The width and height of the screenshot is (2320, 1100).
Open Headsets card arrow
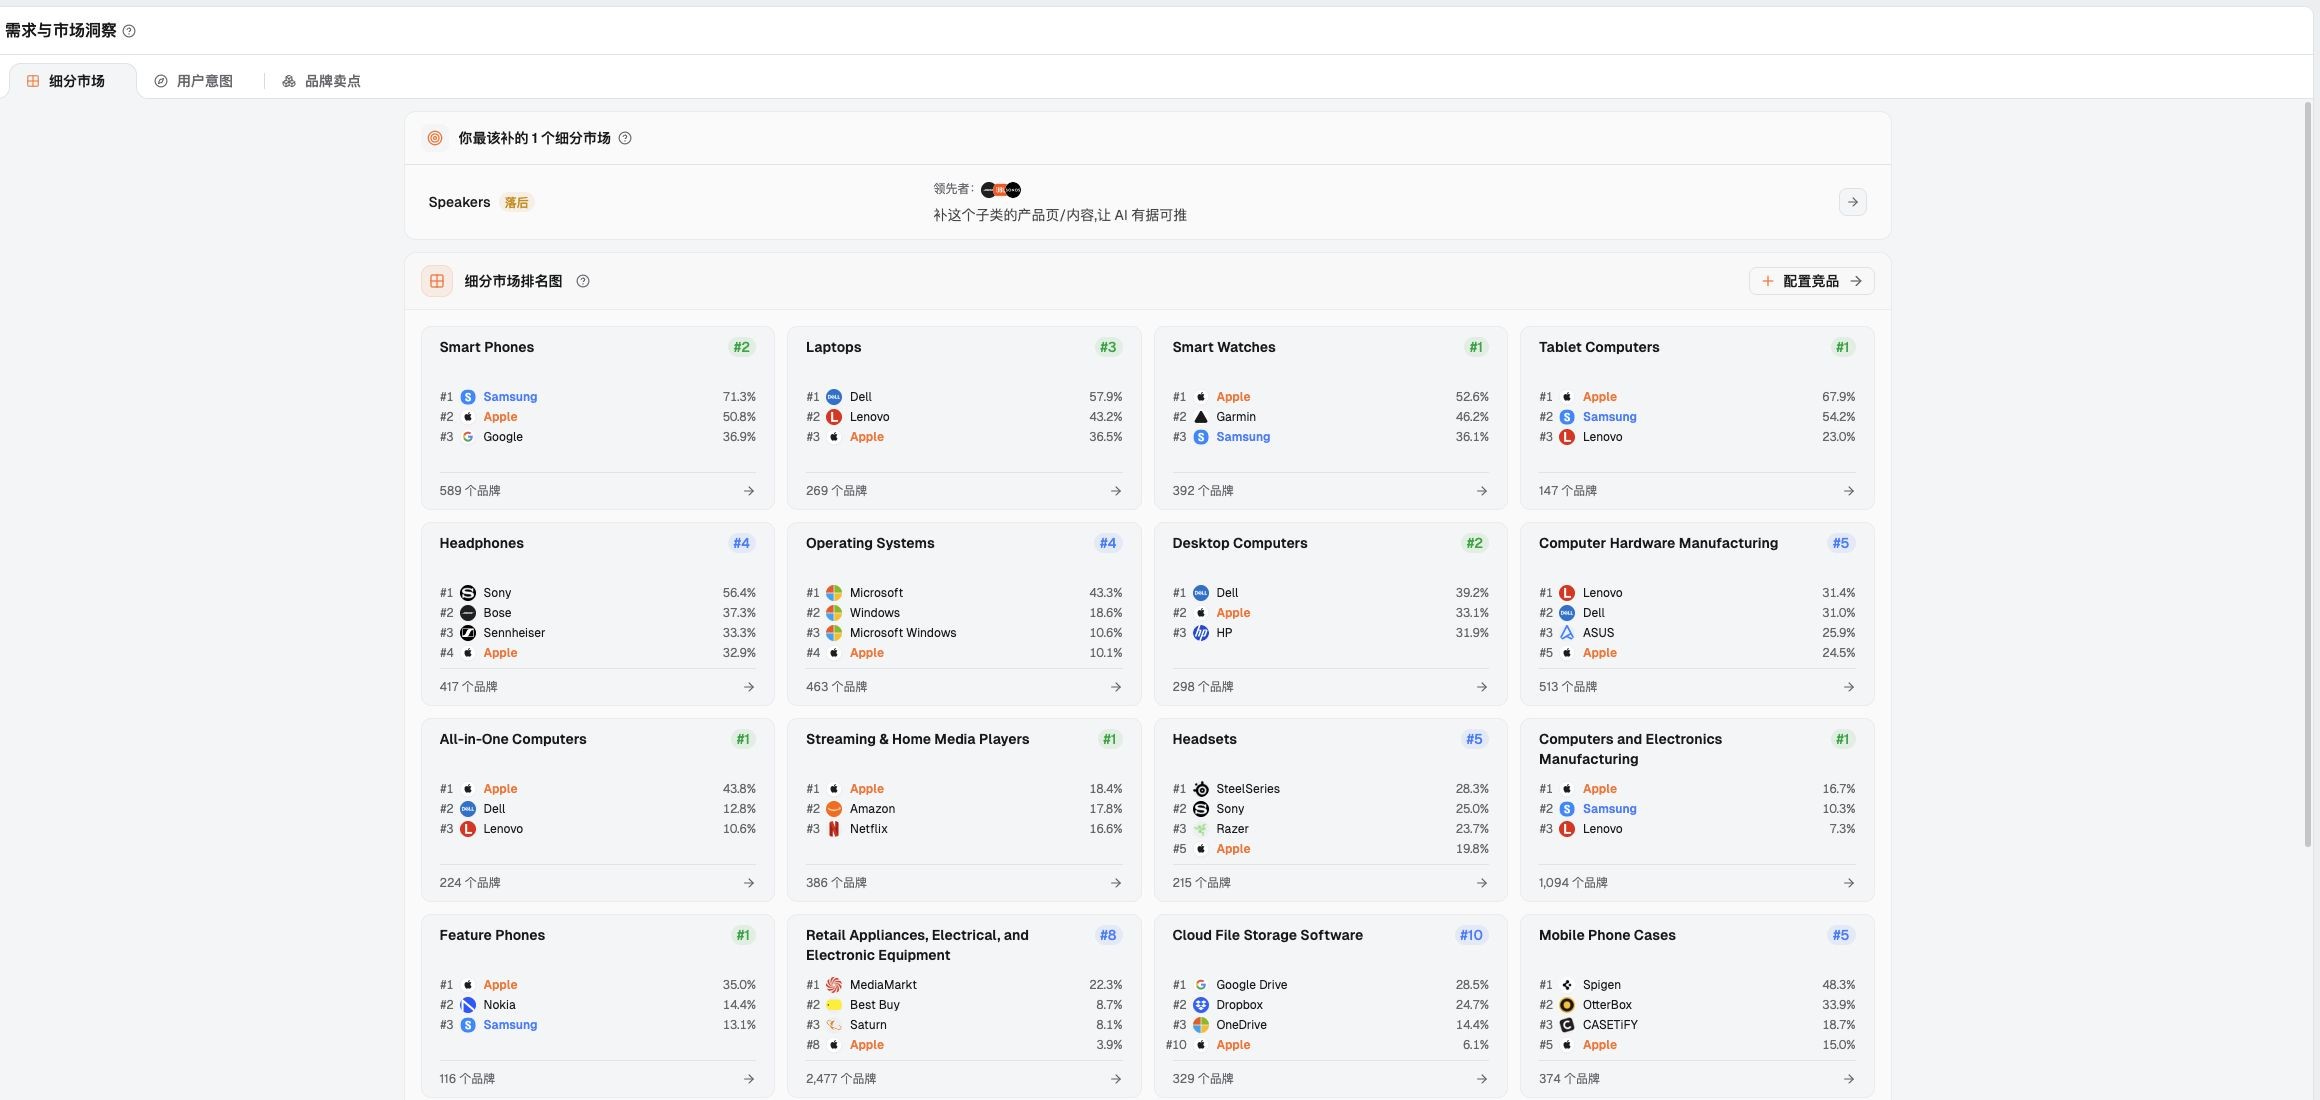(x=1482, y=883)
